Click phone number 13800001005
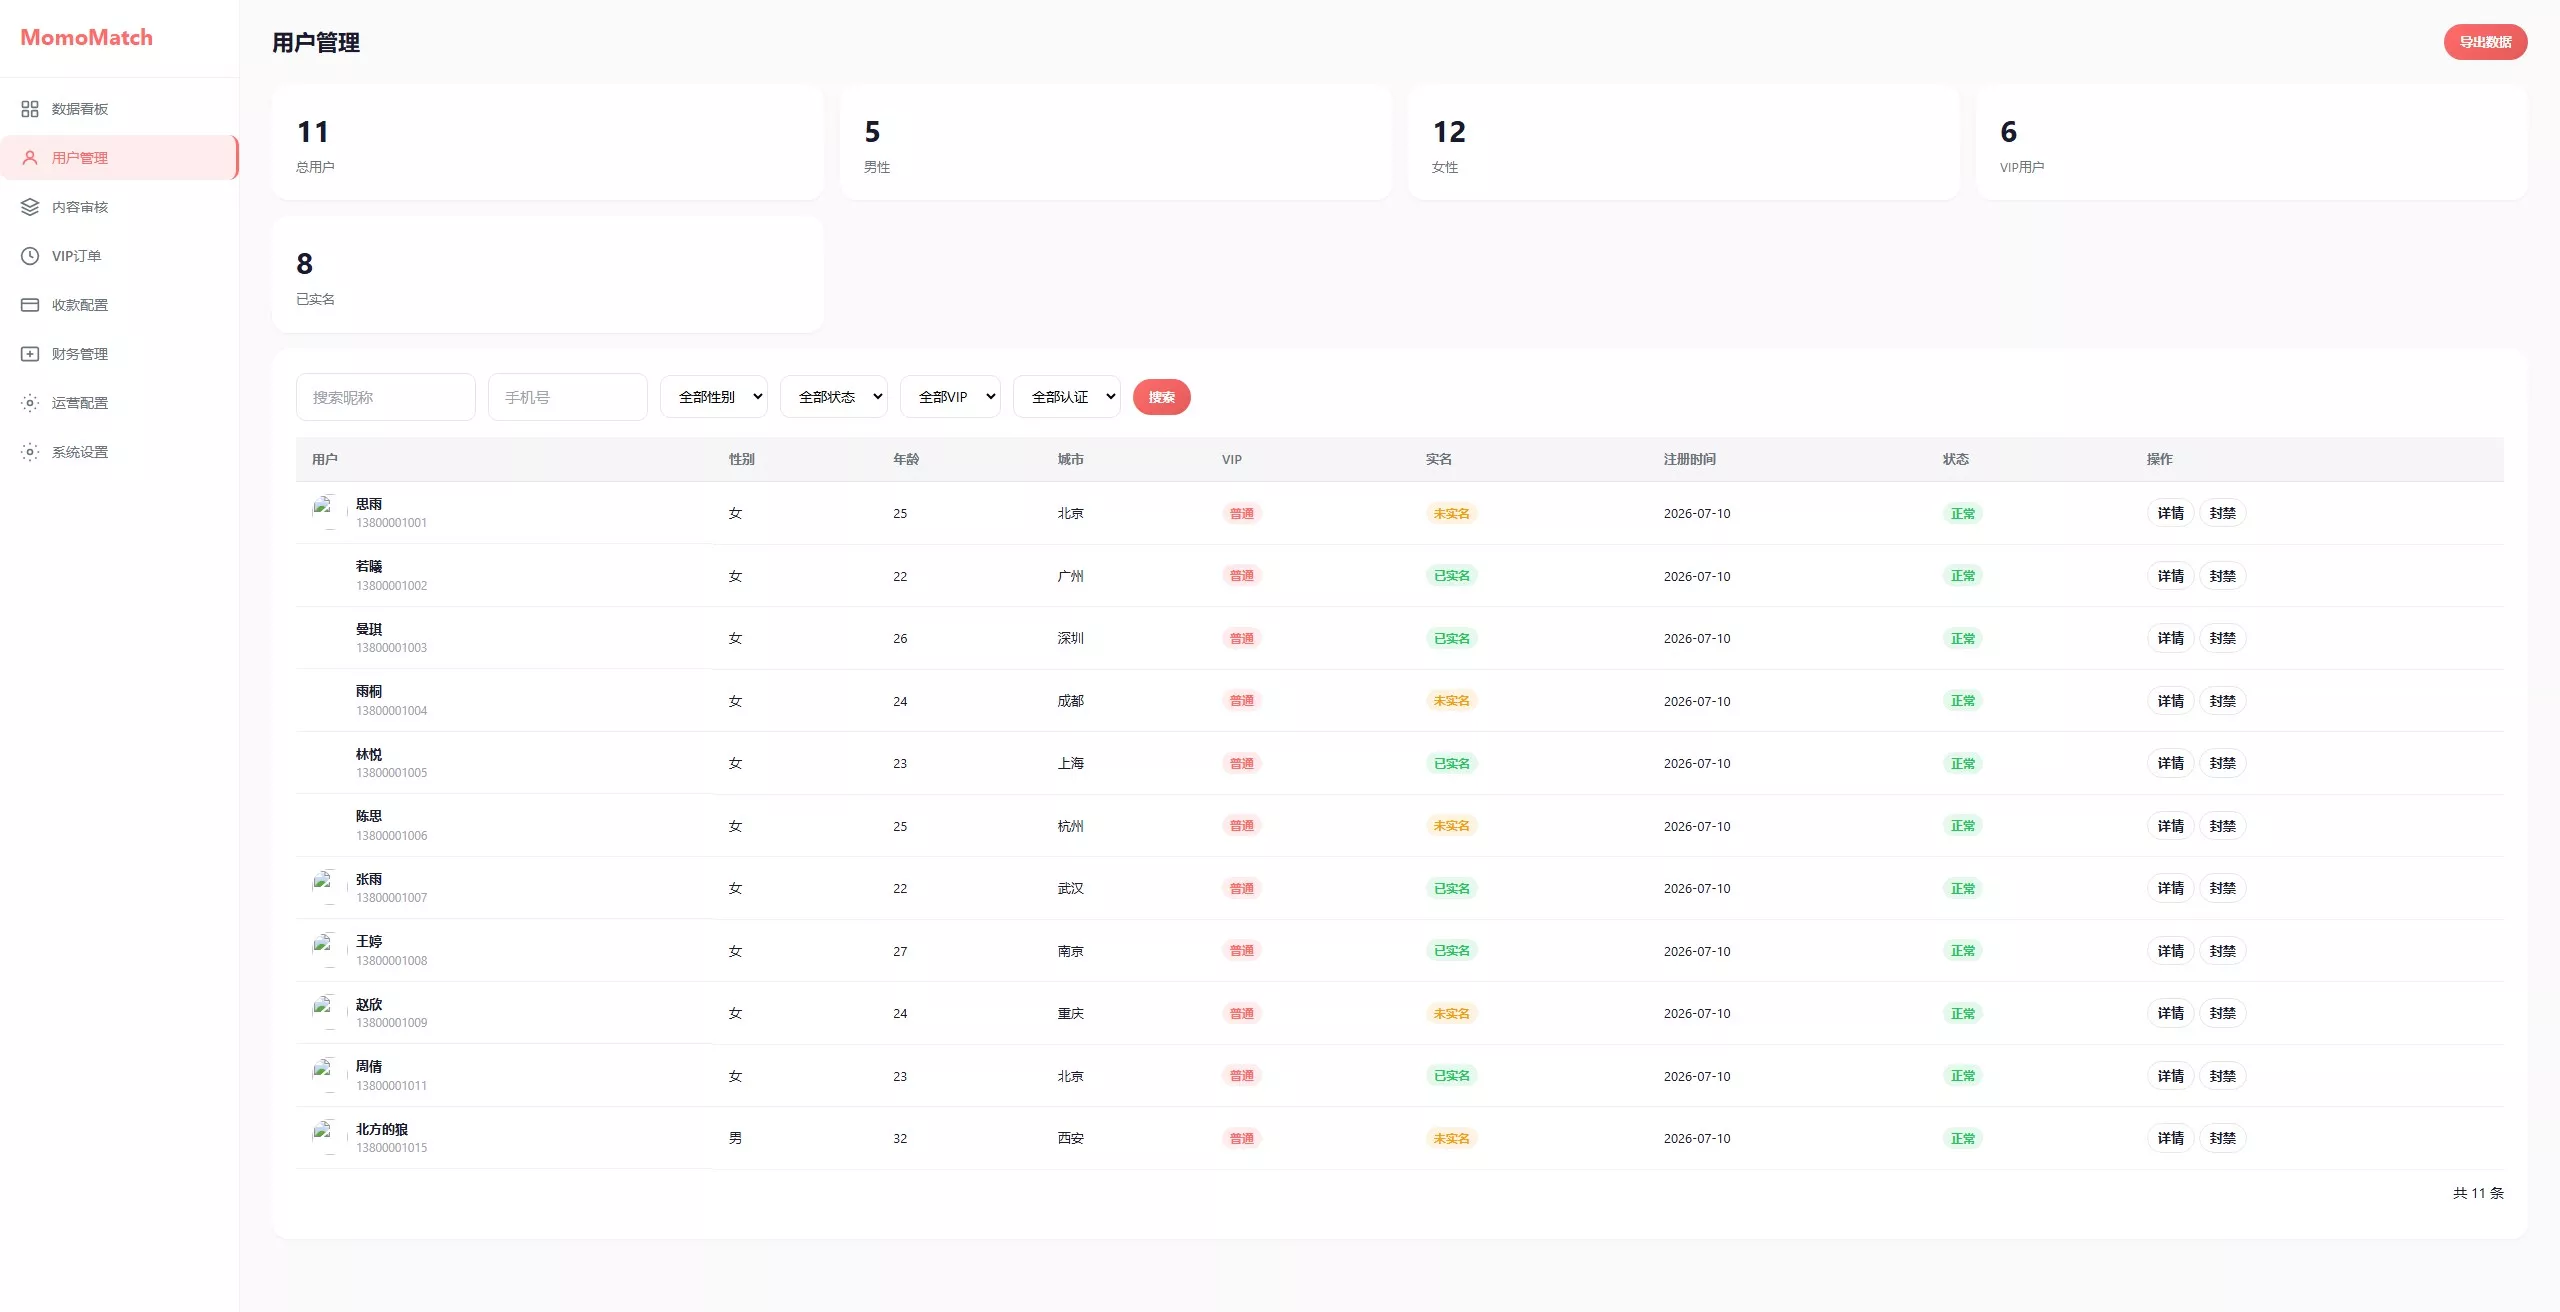The height and width of the screenshot is (1312, 2560). 391,773
